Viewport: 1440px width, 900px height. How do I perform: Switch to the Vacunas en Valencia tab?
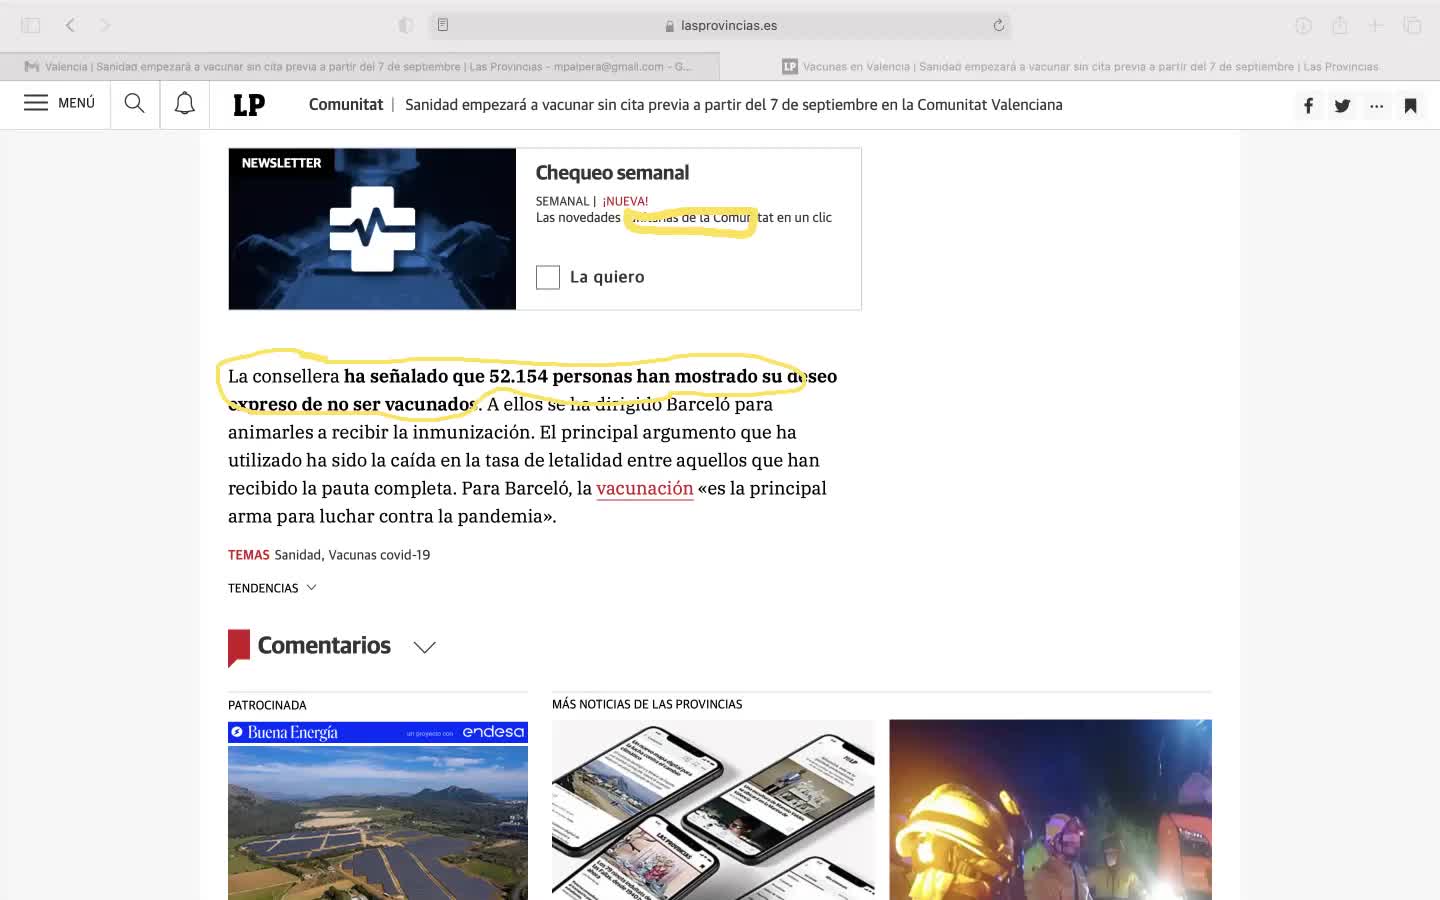coord(1080,66)
